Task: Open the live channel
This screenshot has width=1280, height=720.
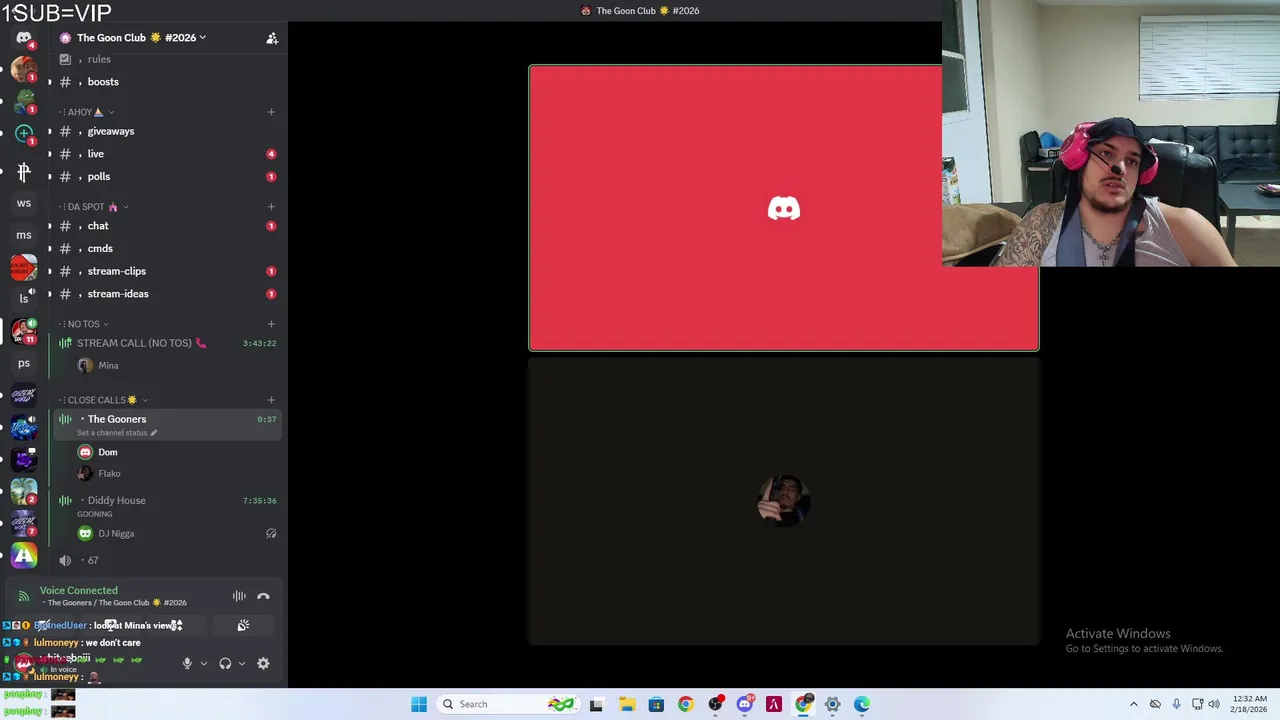Action: coord(167,154)
